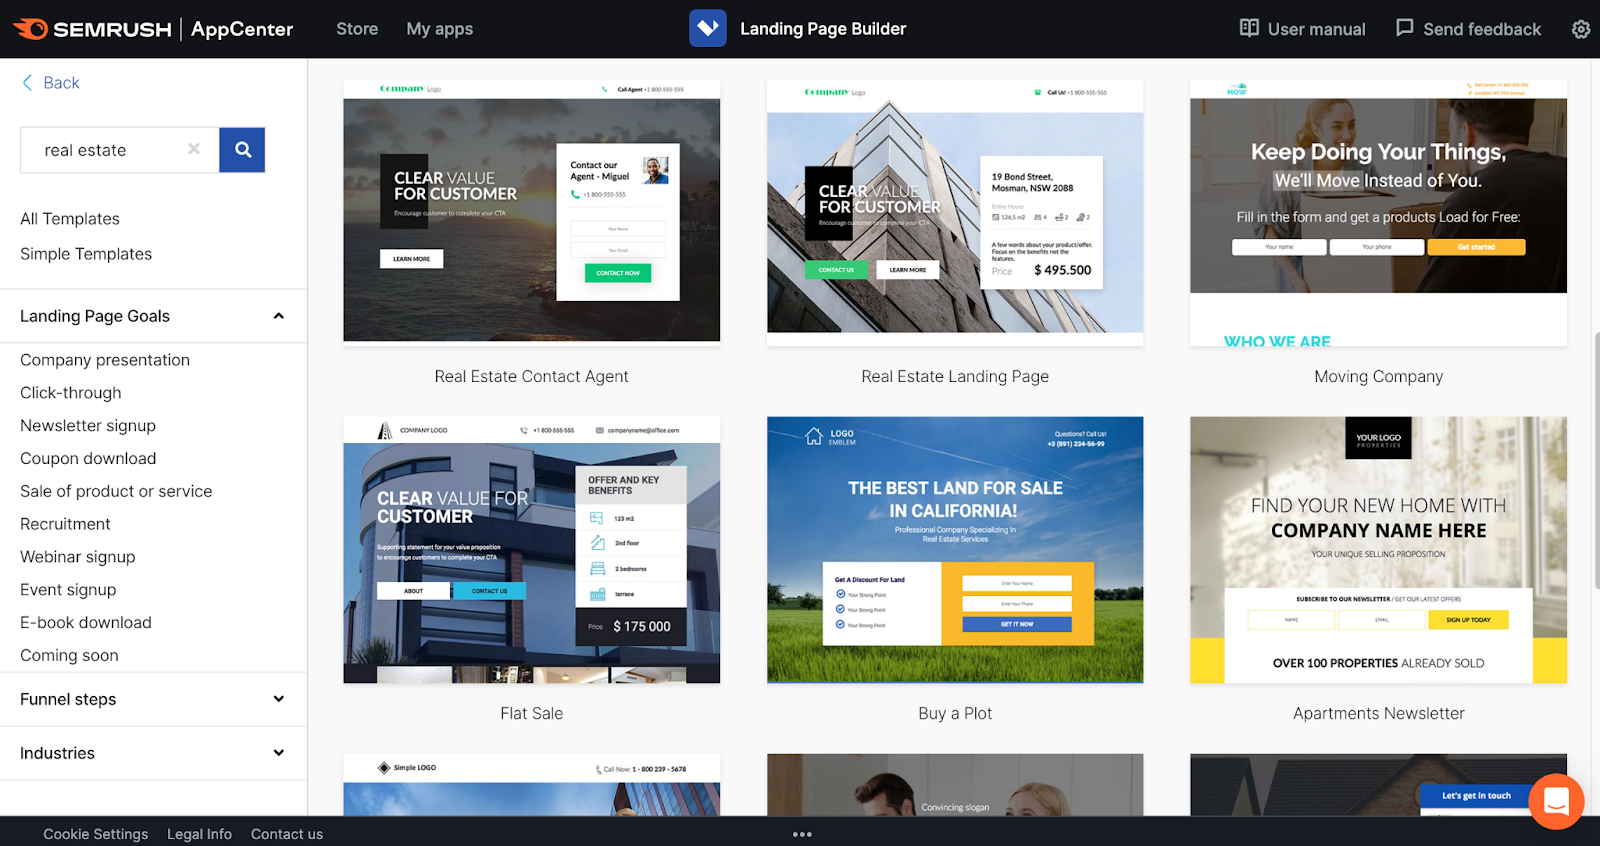
Task: Click the Back link text
Action: [61, 83]
